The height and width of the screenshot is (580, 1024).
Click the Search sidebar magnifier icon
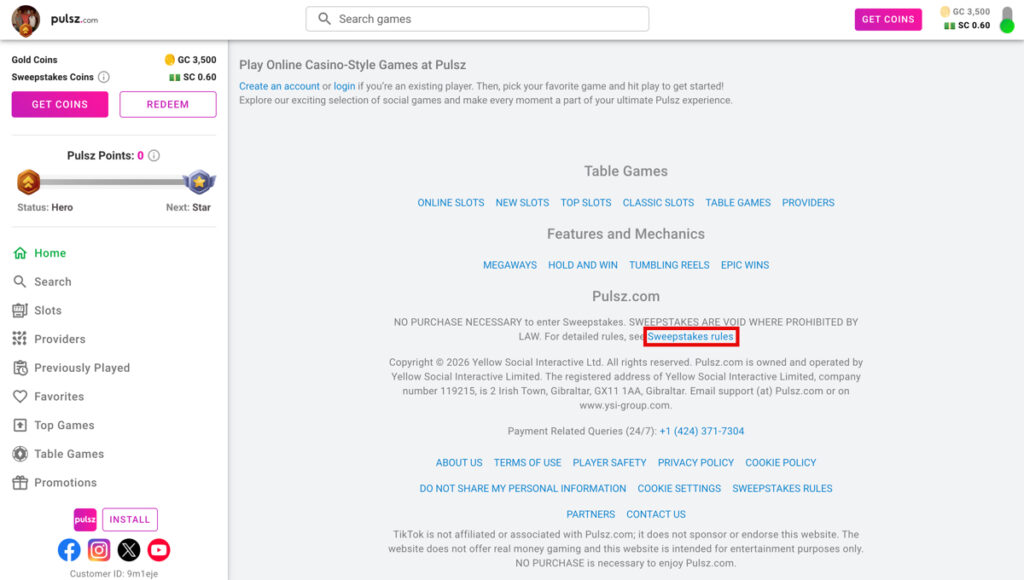pos(20,282)
